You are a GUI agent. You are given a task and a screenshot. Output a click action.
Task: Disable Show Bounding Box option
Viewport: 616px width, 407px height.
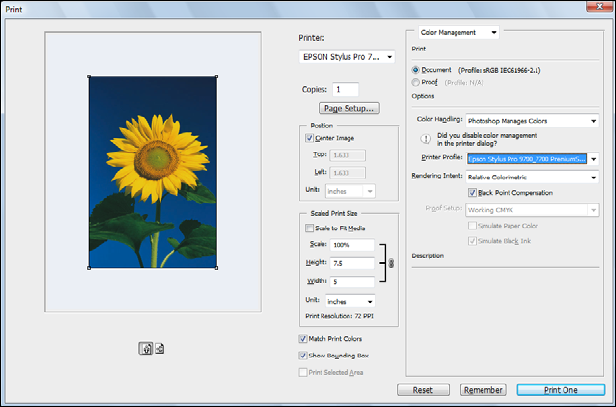click(303, 354)
